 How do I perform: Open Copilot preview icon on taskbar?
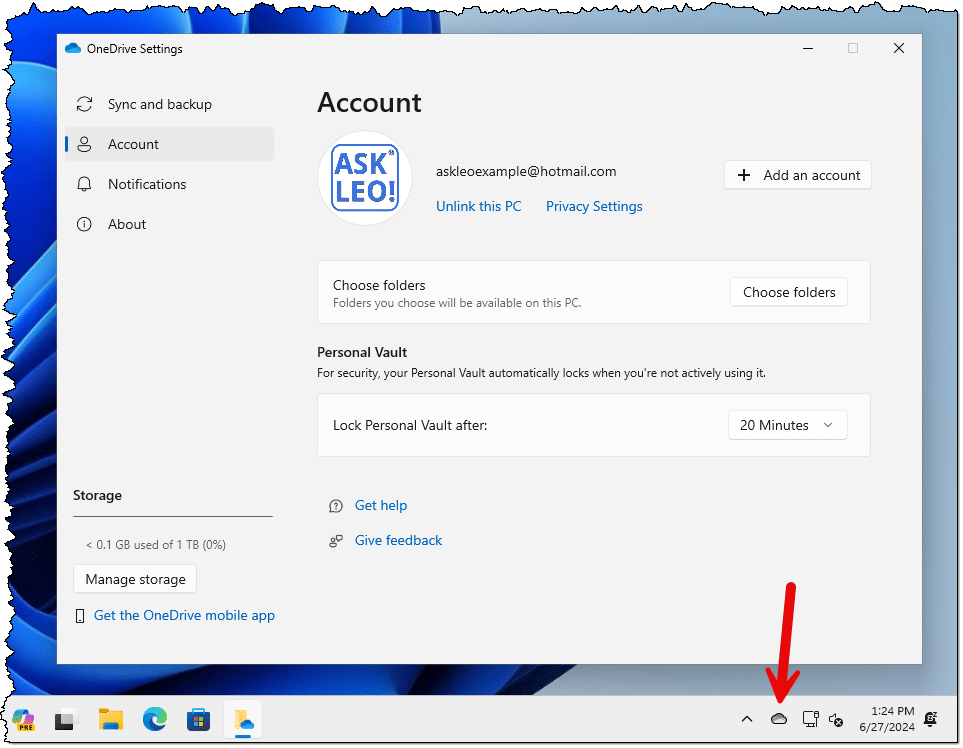23,719
